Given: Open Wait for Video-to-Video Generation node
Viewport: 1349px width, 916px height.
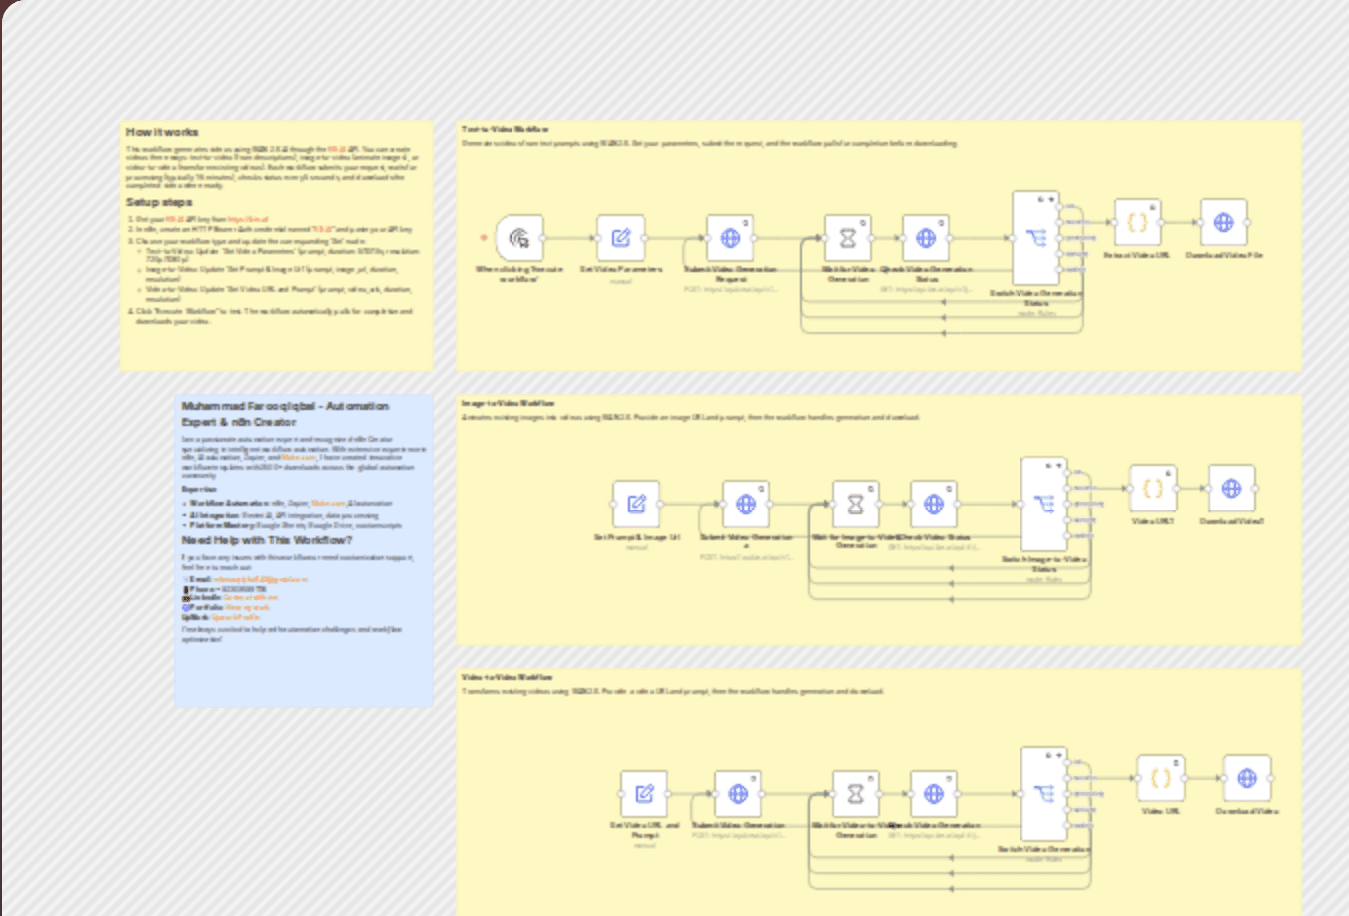Looking at the screenshot, I should click(856, 794).
